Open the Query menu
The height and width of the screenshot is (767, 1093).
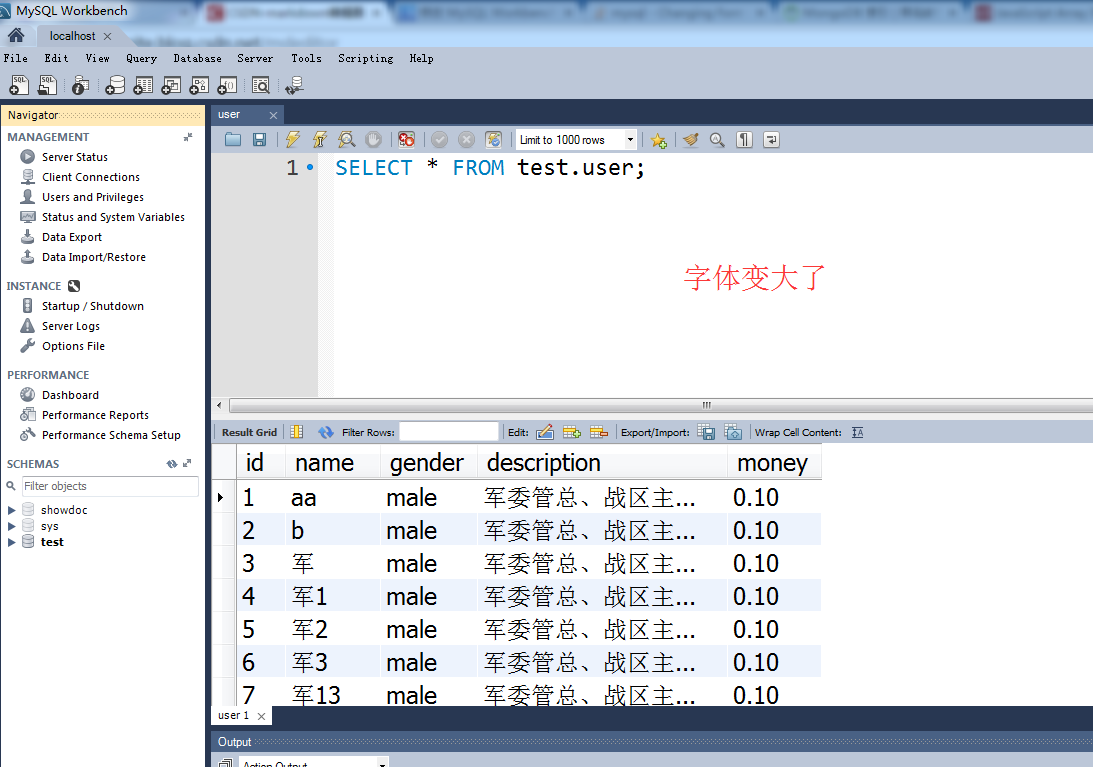[142, 59]
